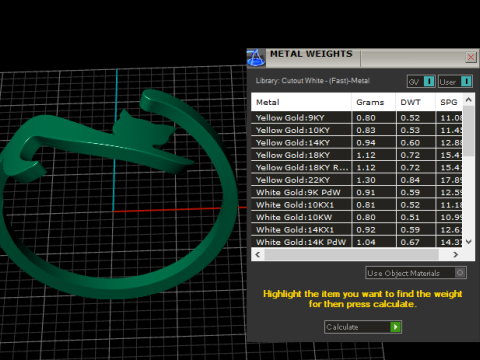The height and width of the screenshot is (360, 480).
Task: Click the Metal Weights scale icon
Action: (x=256, y=58)
